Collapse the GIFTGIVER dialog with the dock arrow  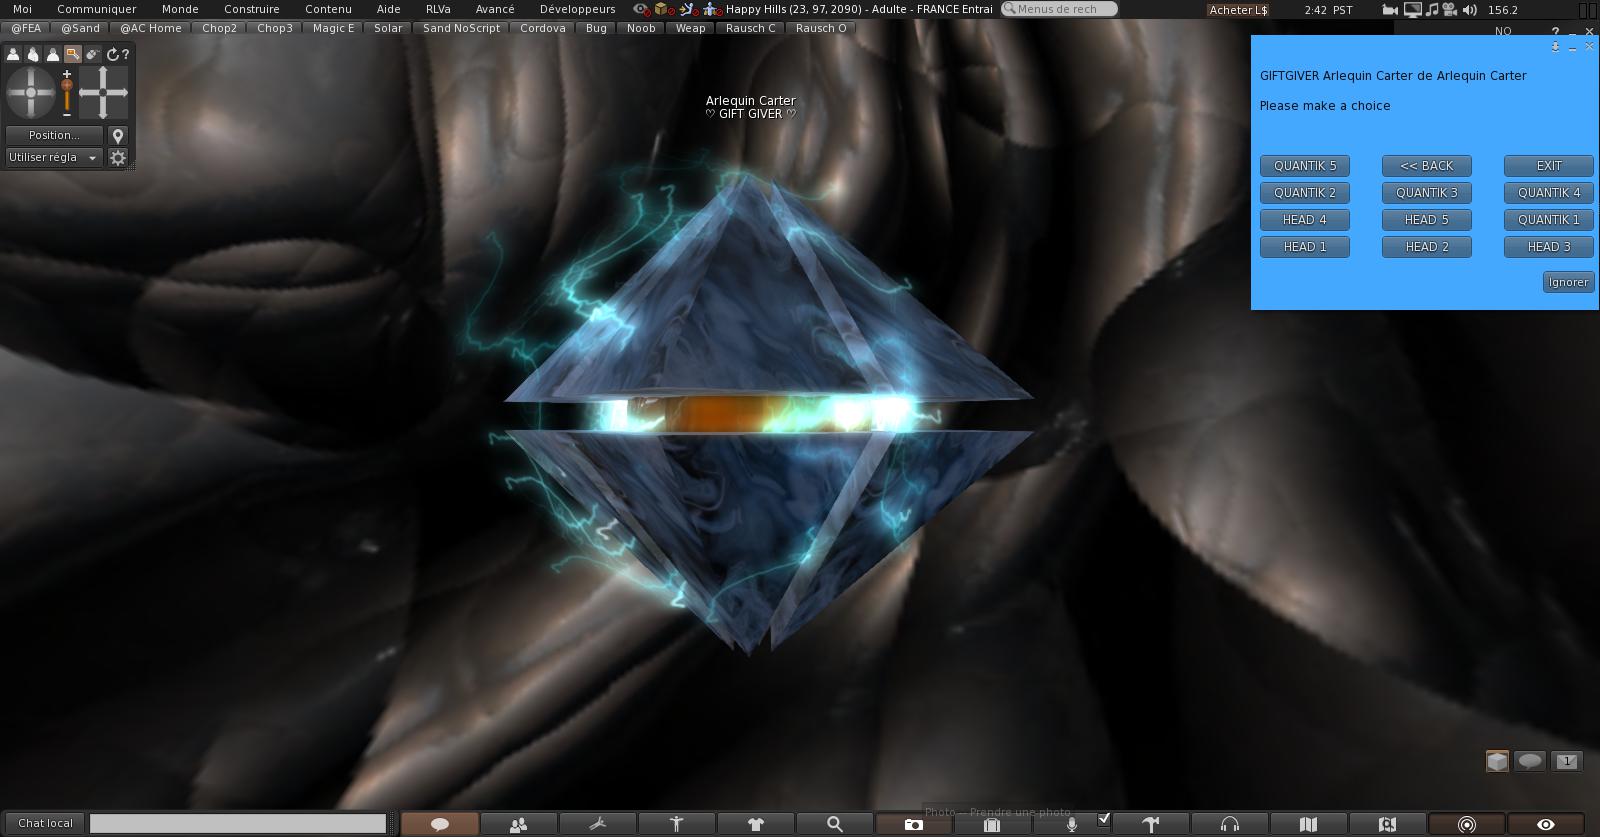[x=1555, y=47]
